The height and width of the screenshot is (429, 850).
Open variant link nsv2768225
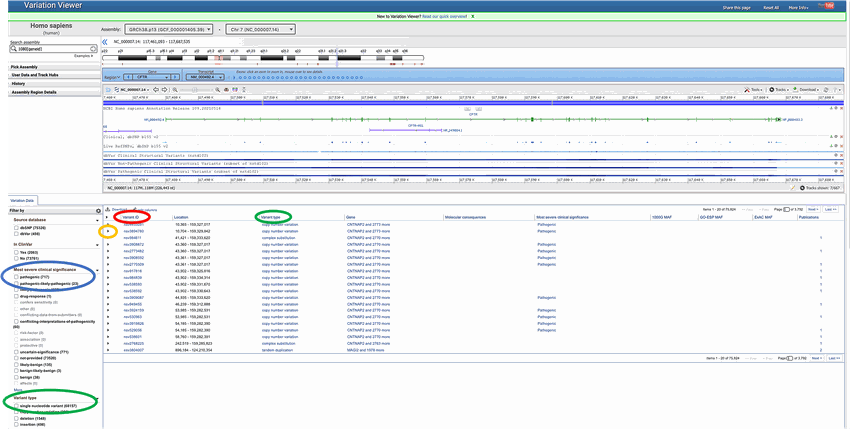pos(133,343)
